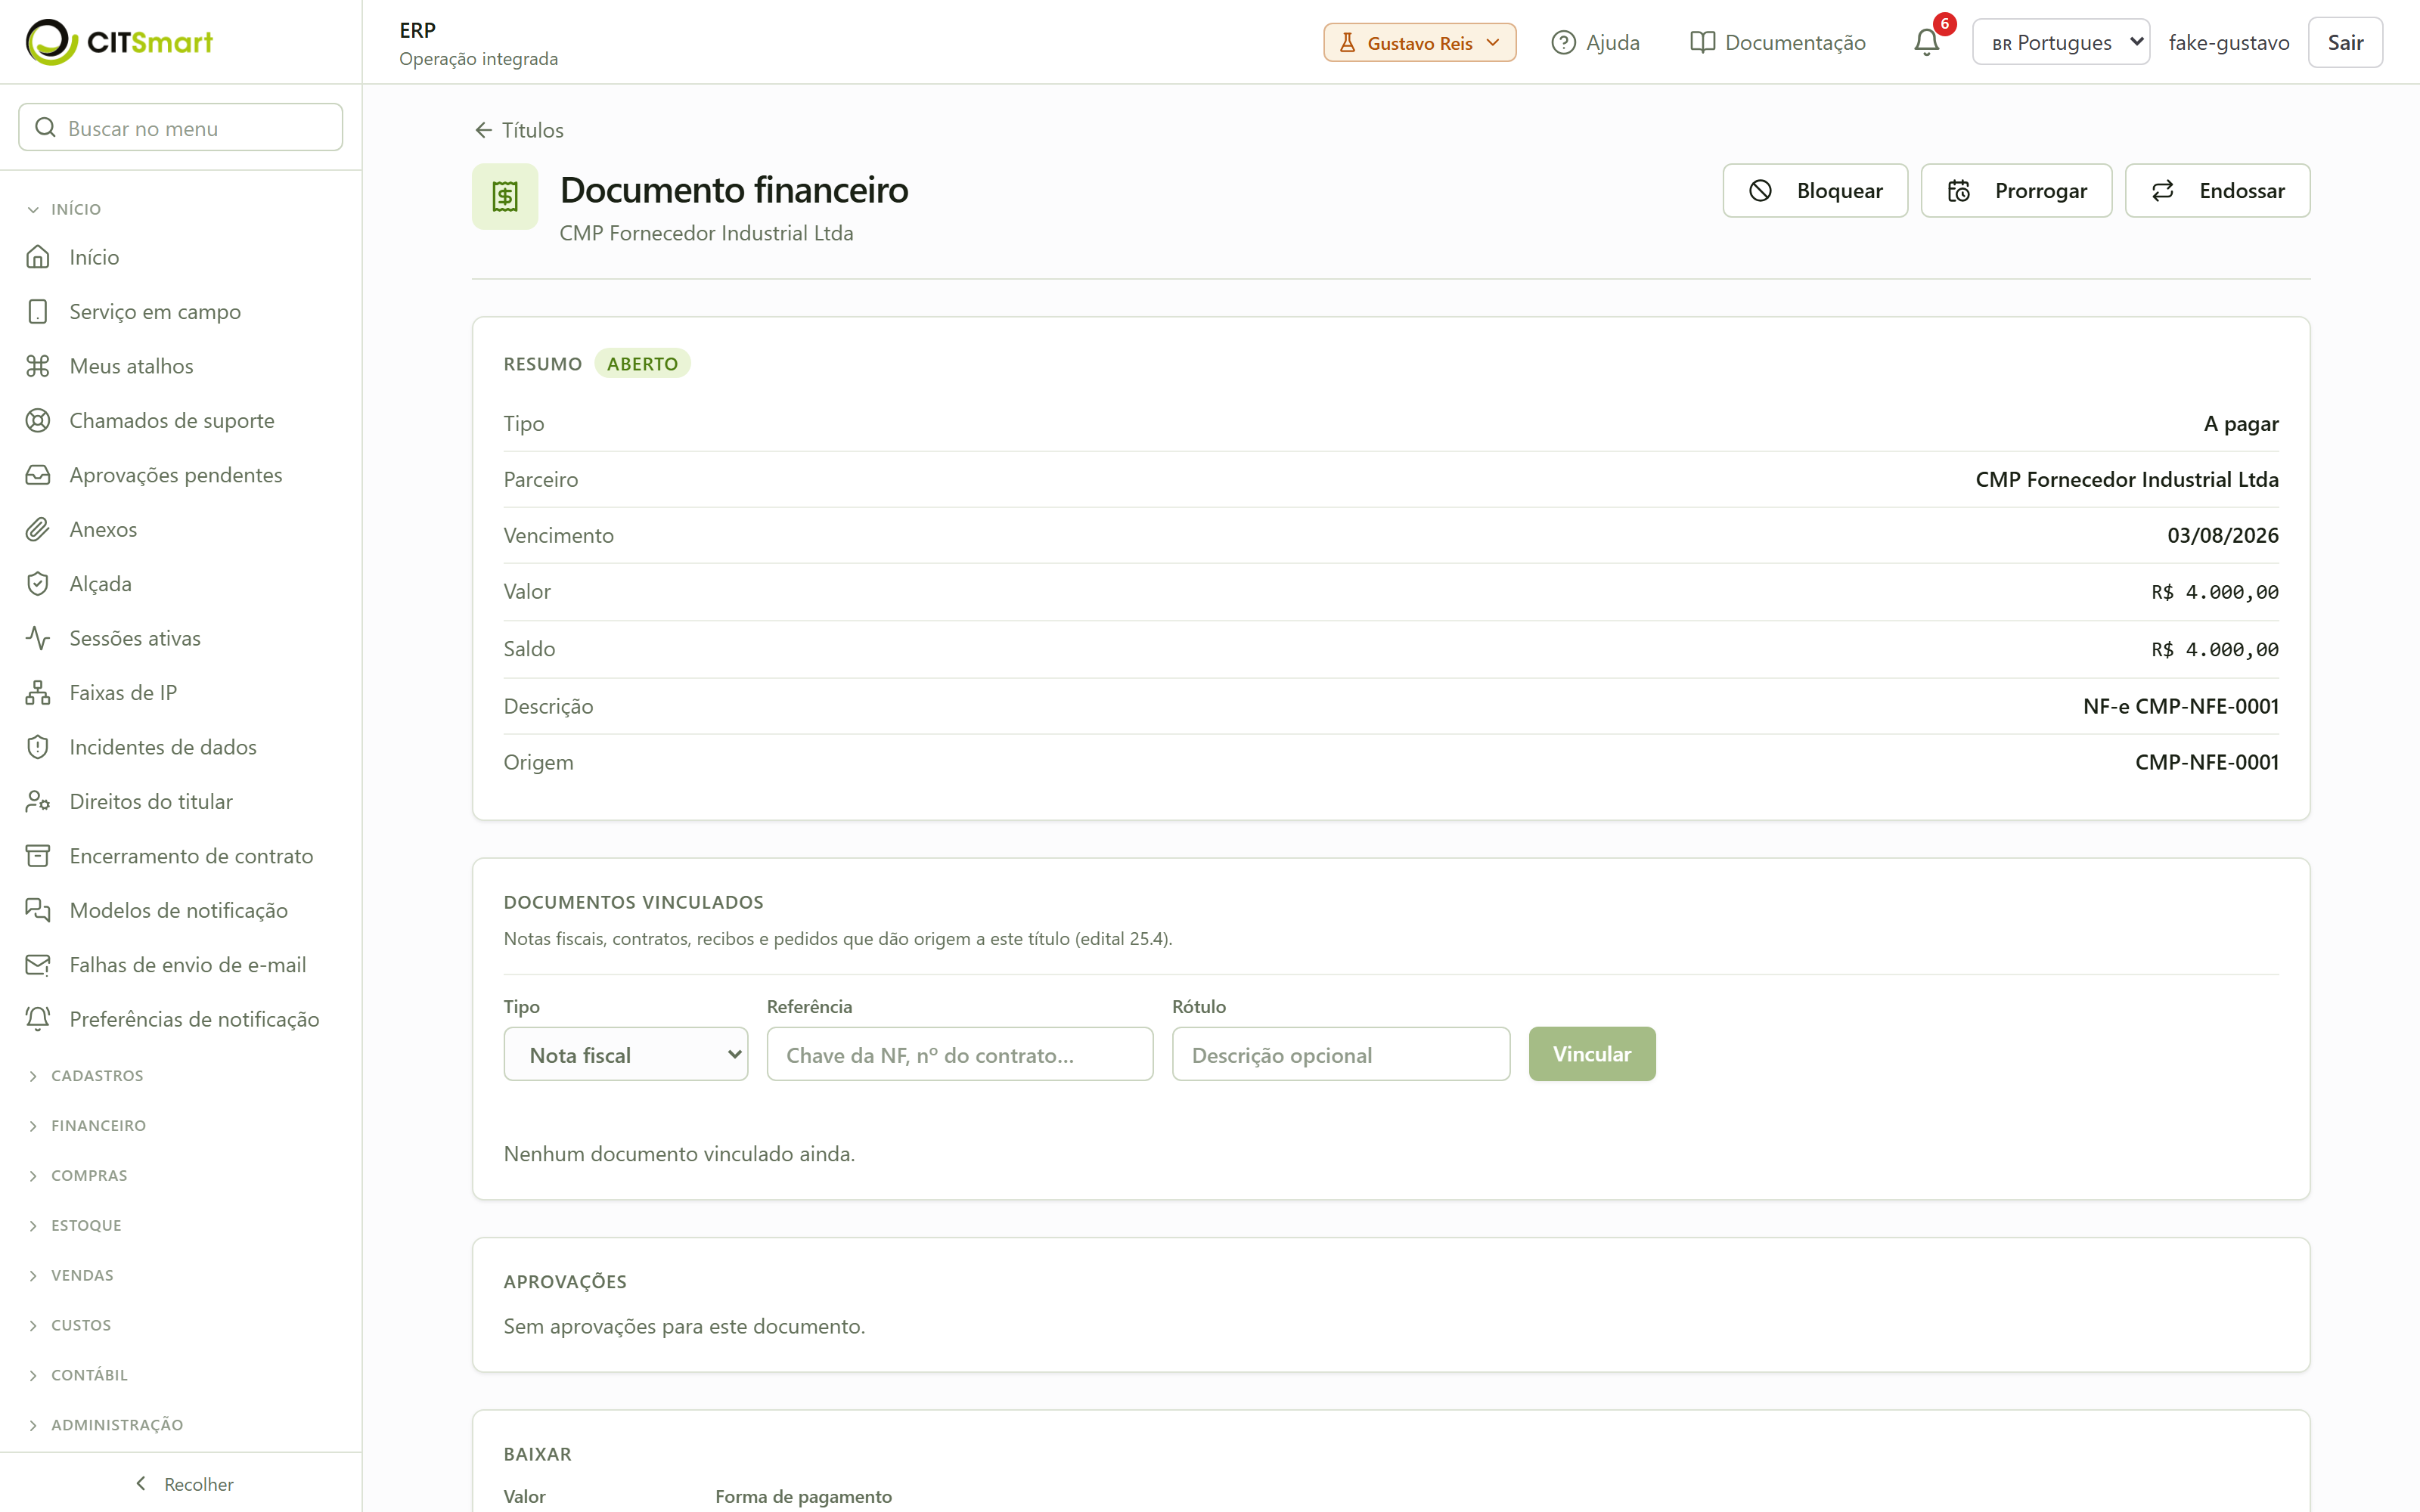Collapse the INÍCIO menu section
This screenshot has width=2420, height=1512.
pyautogui.click(x=64, y=209)
